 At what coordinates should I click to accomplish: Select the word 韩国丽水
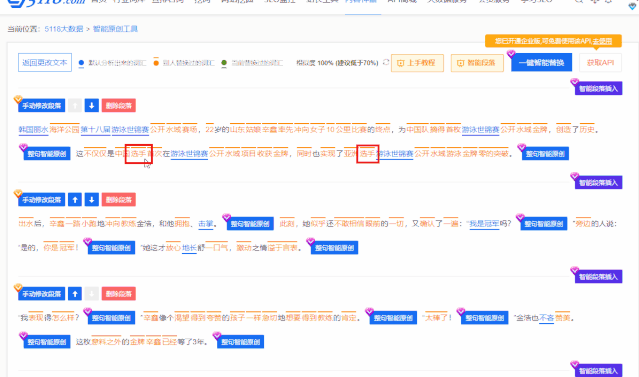click(x=33, y=130)
